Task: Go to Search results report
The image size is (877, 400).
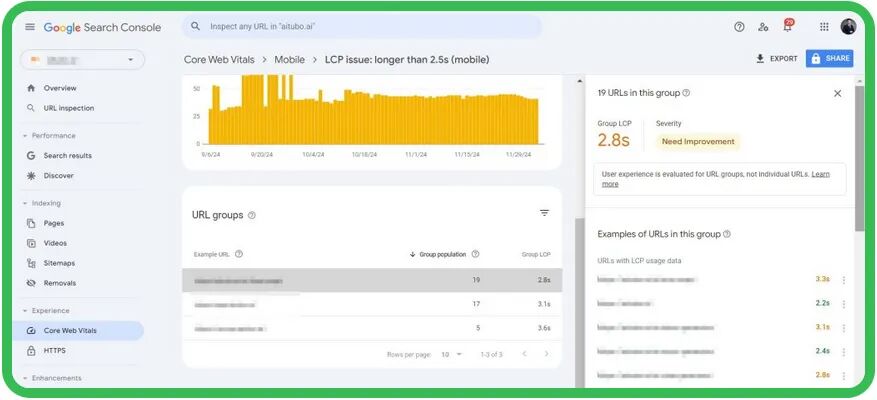Action: 67,156
